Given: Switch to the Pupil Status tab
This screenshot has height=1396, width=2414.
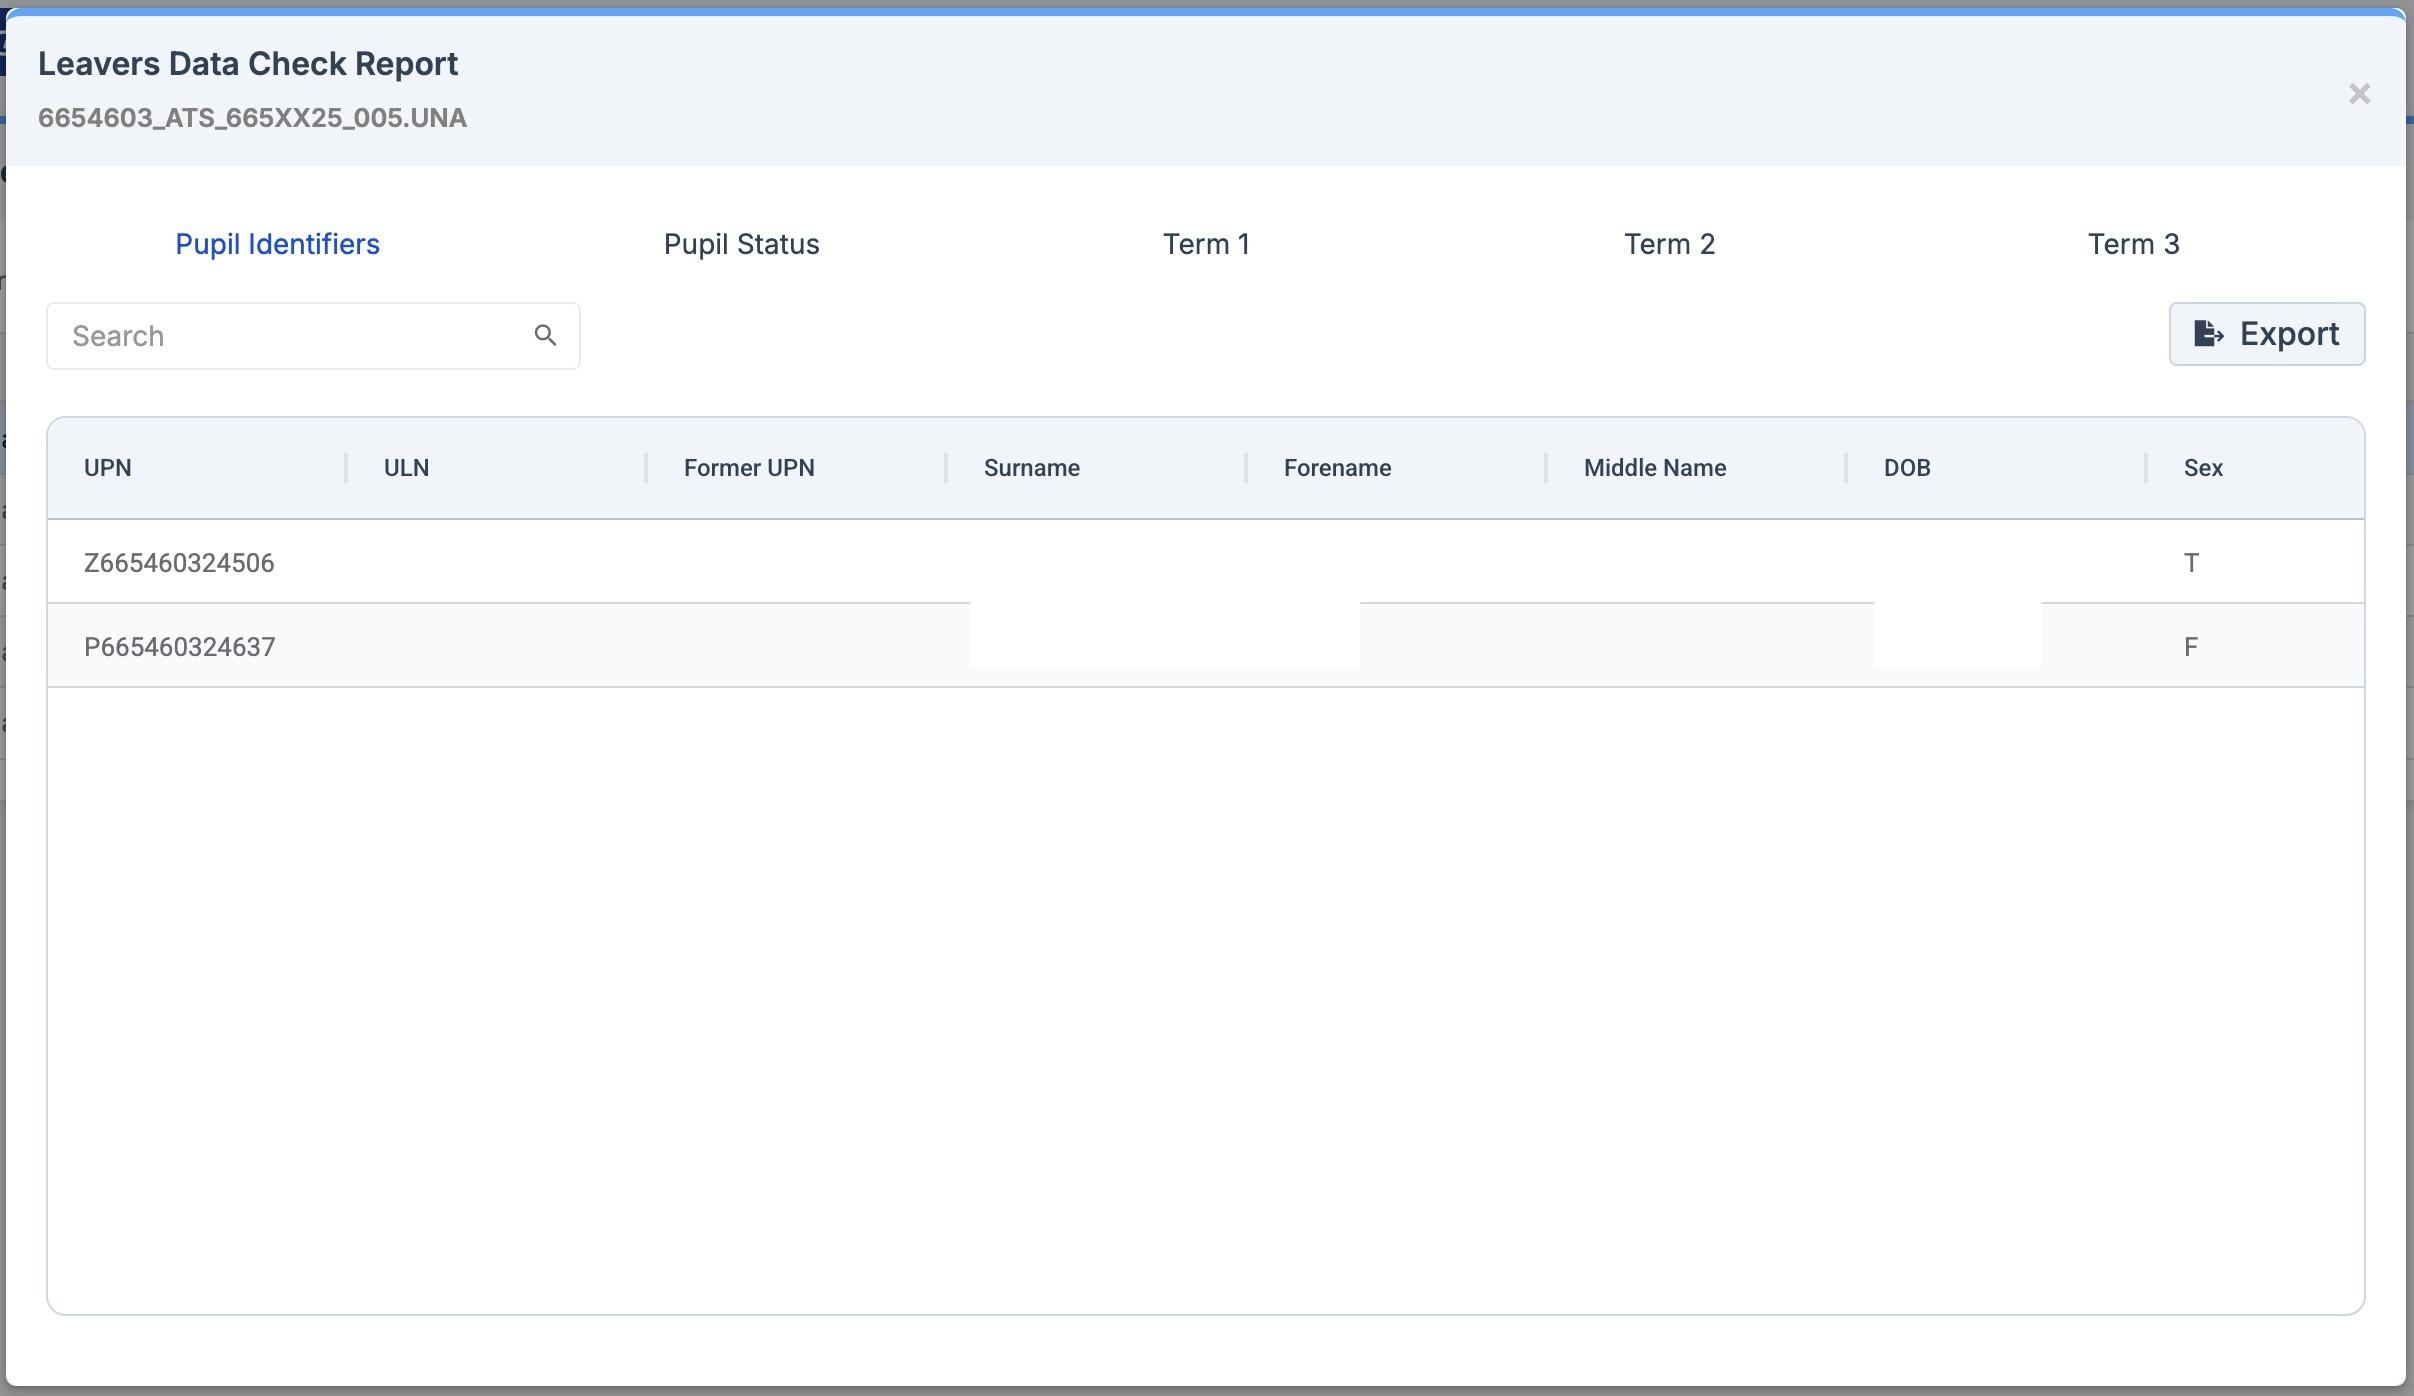Looking at the screenshot, I should coord(741,244).
